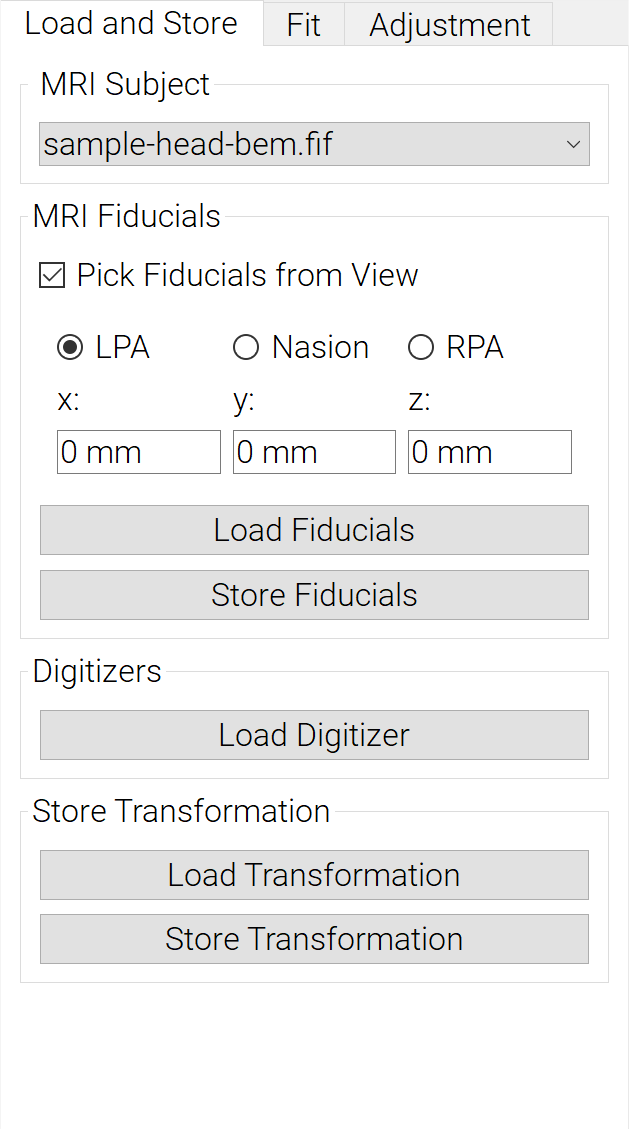The width and height of the screenshot is (629, 1129).
Task: Focus the x coordinate input field
Action: tap(139, 452)
